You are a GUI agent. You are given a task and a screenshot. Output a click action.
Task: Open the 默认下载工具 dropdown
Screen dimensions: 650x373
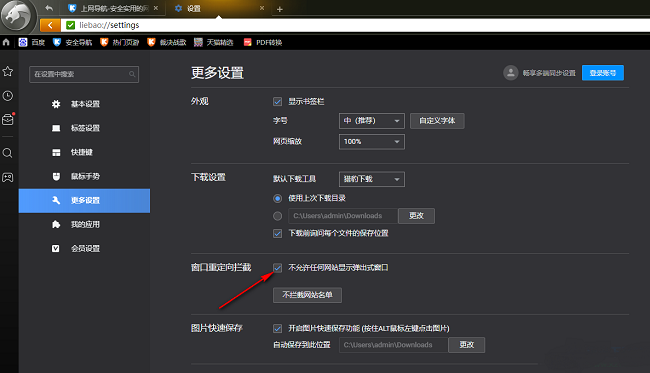click(x=371, y=179)
